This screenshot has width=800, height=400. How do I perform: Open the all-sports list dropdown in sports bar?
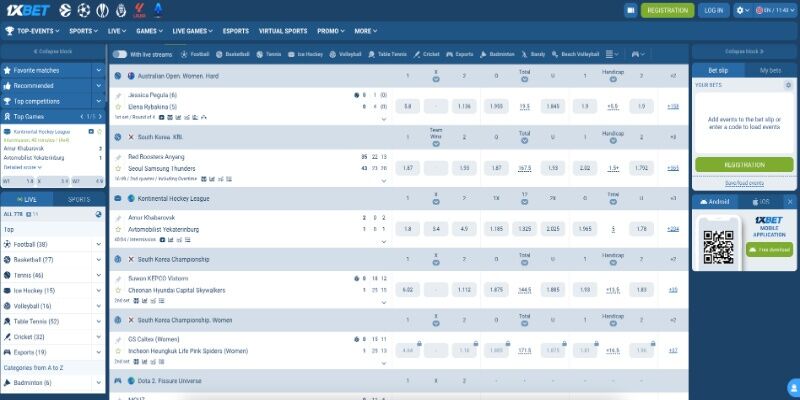pyautogui.click(x=612, y=54)
